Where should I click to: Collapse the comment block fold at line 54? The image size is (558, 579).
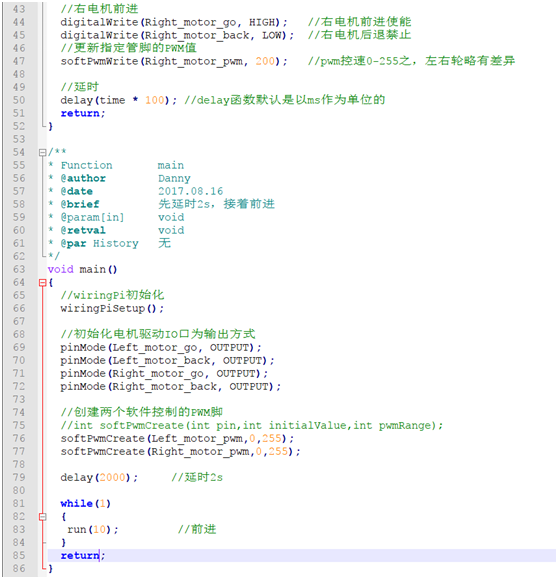coord(42,152)
